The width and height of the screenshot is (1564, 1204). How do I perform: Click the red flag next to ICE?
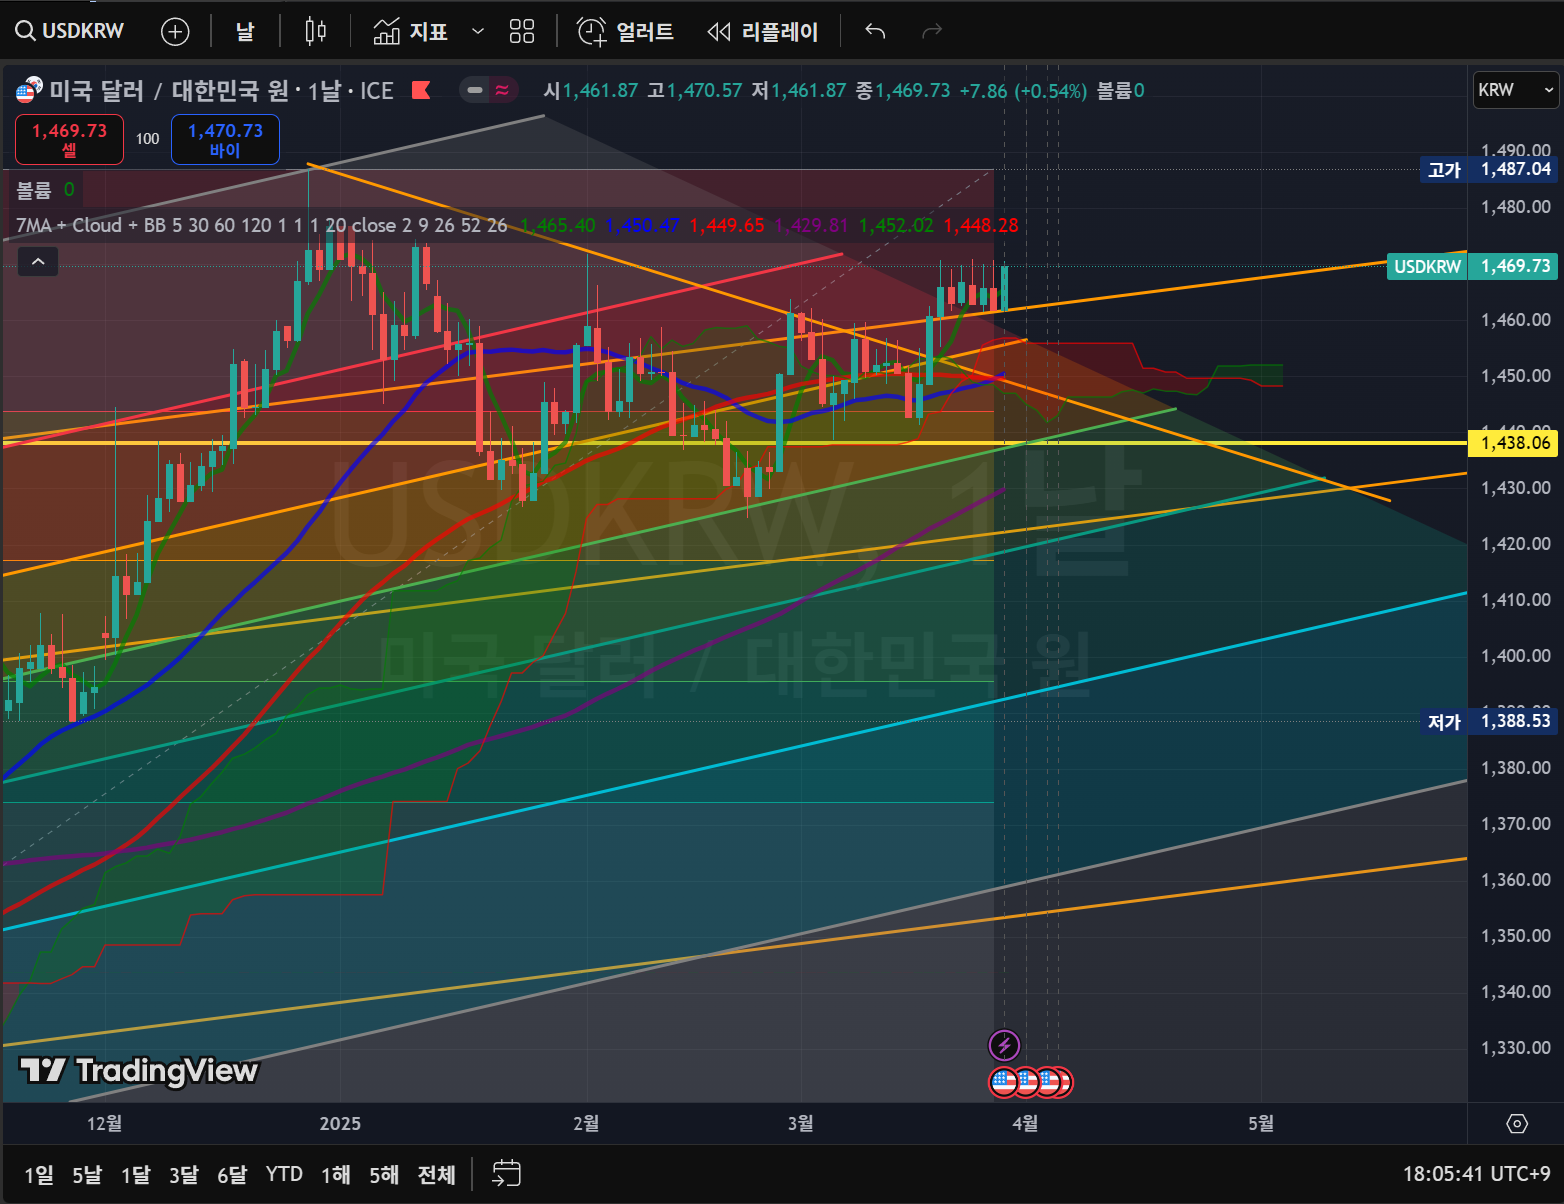(421, 91)
